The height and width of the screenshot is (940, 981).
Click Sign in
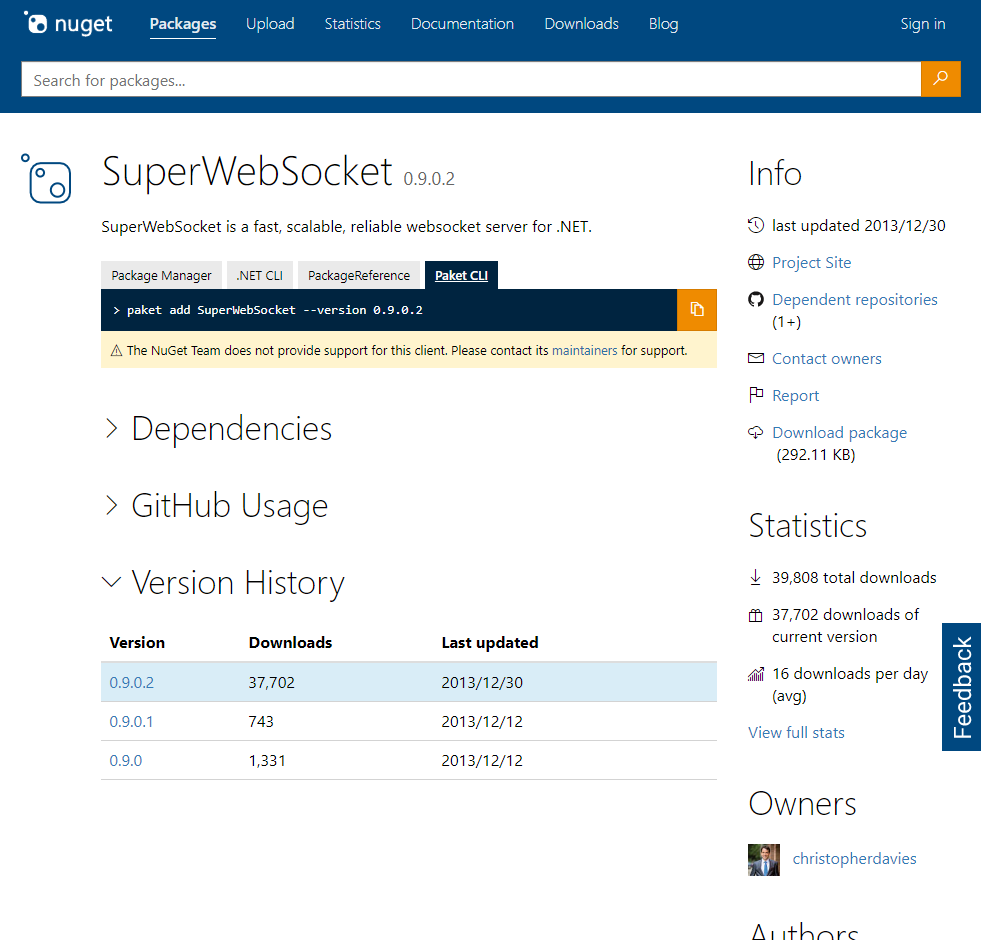tap(923, 24)
